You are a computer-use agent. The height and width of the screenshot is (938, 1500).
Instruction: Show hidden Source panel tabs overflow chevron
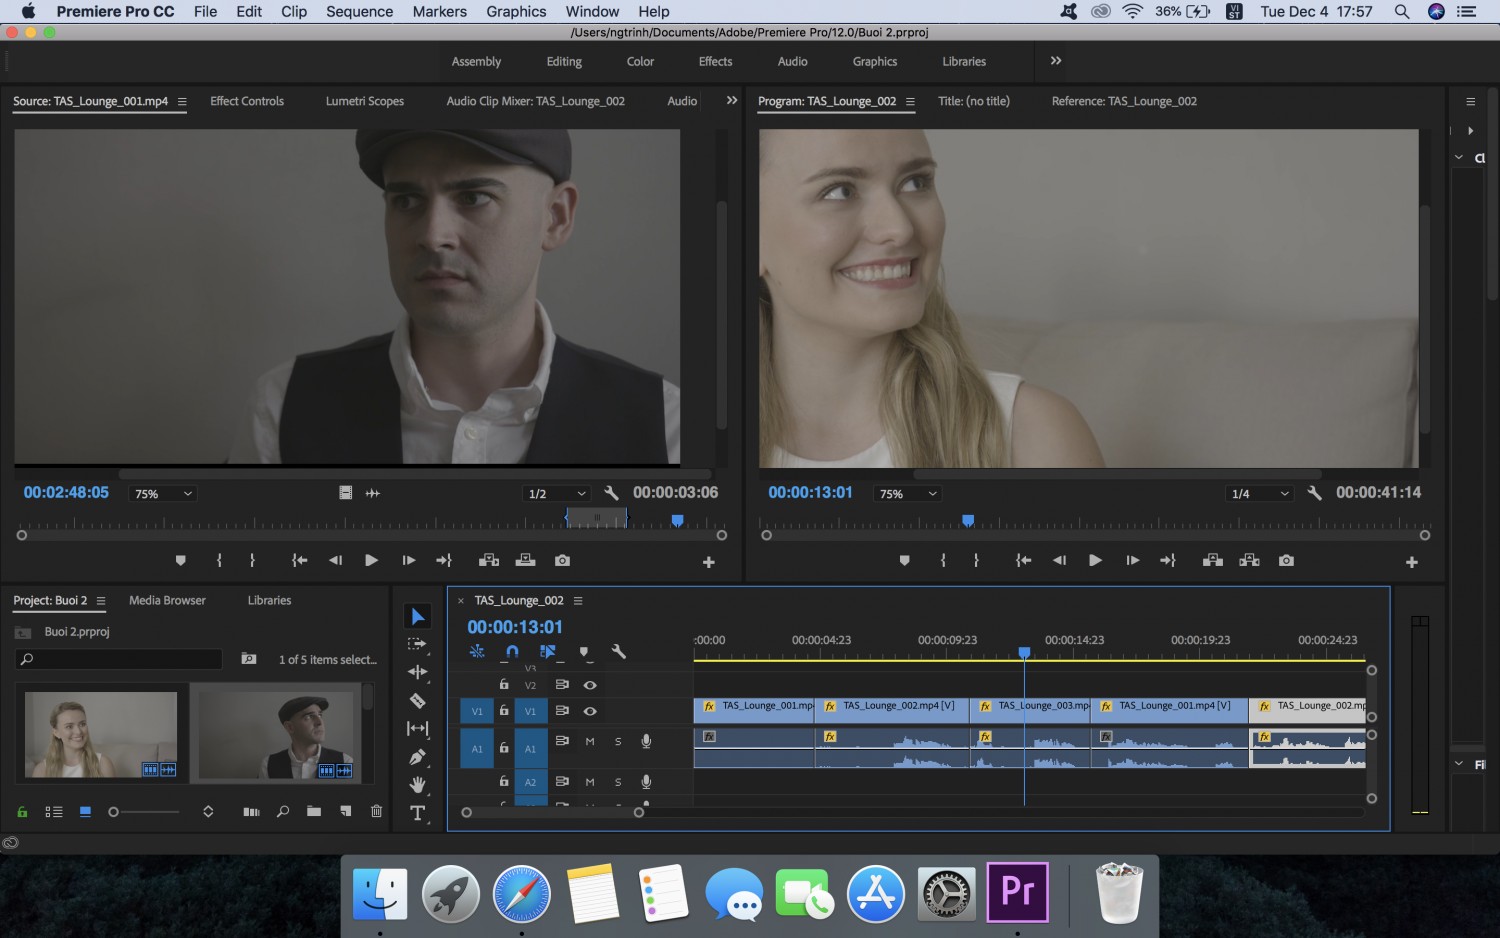click(x=732, y=101)
